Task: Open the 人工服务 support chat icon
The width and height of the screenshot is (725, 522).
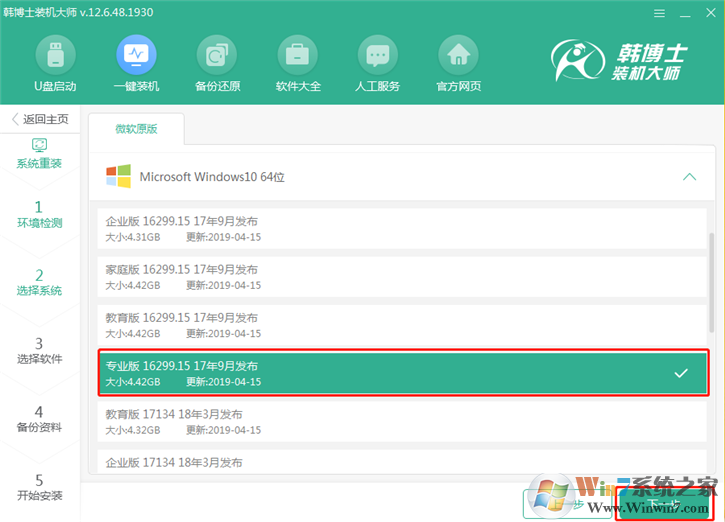Action: [378, 55]
